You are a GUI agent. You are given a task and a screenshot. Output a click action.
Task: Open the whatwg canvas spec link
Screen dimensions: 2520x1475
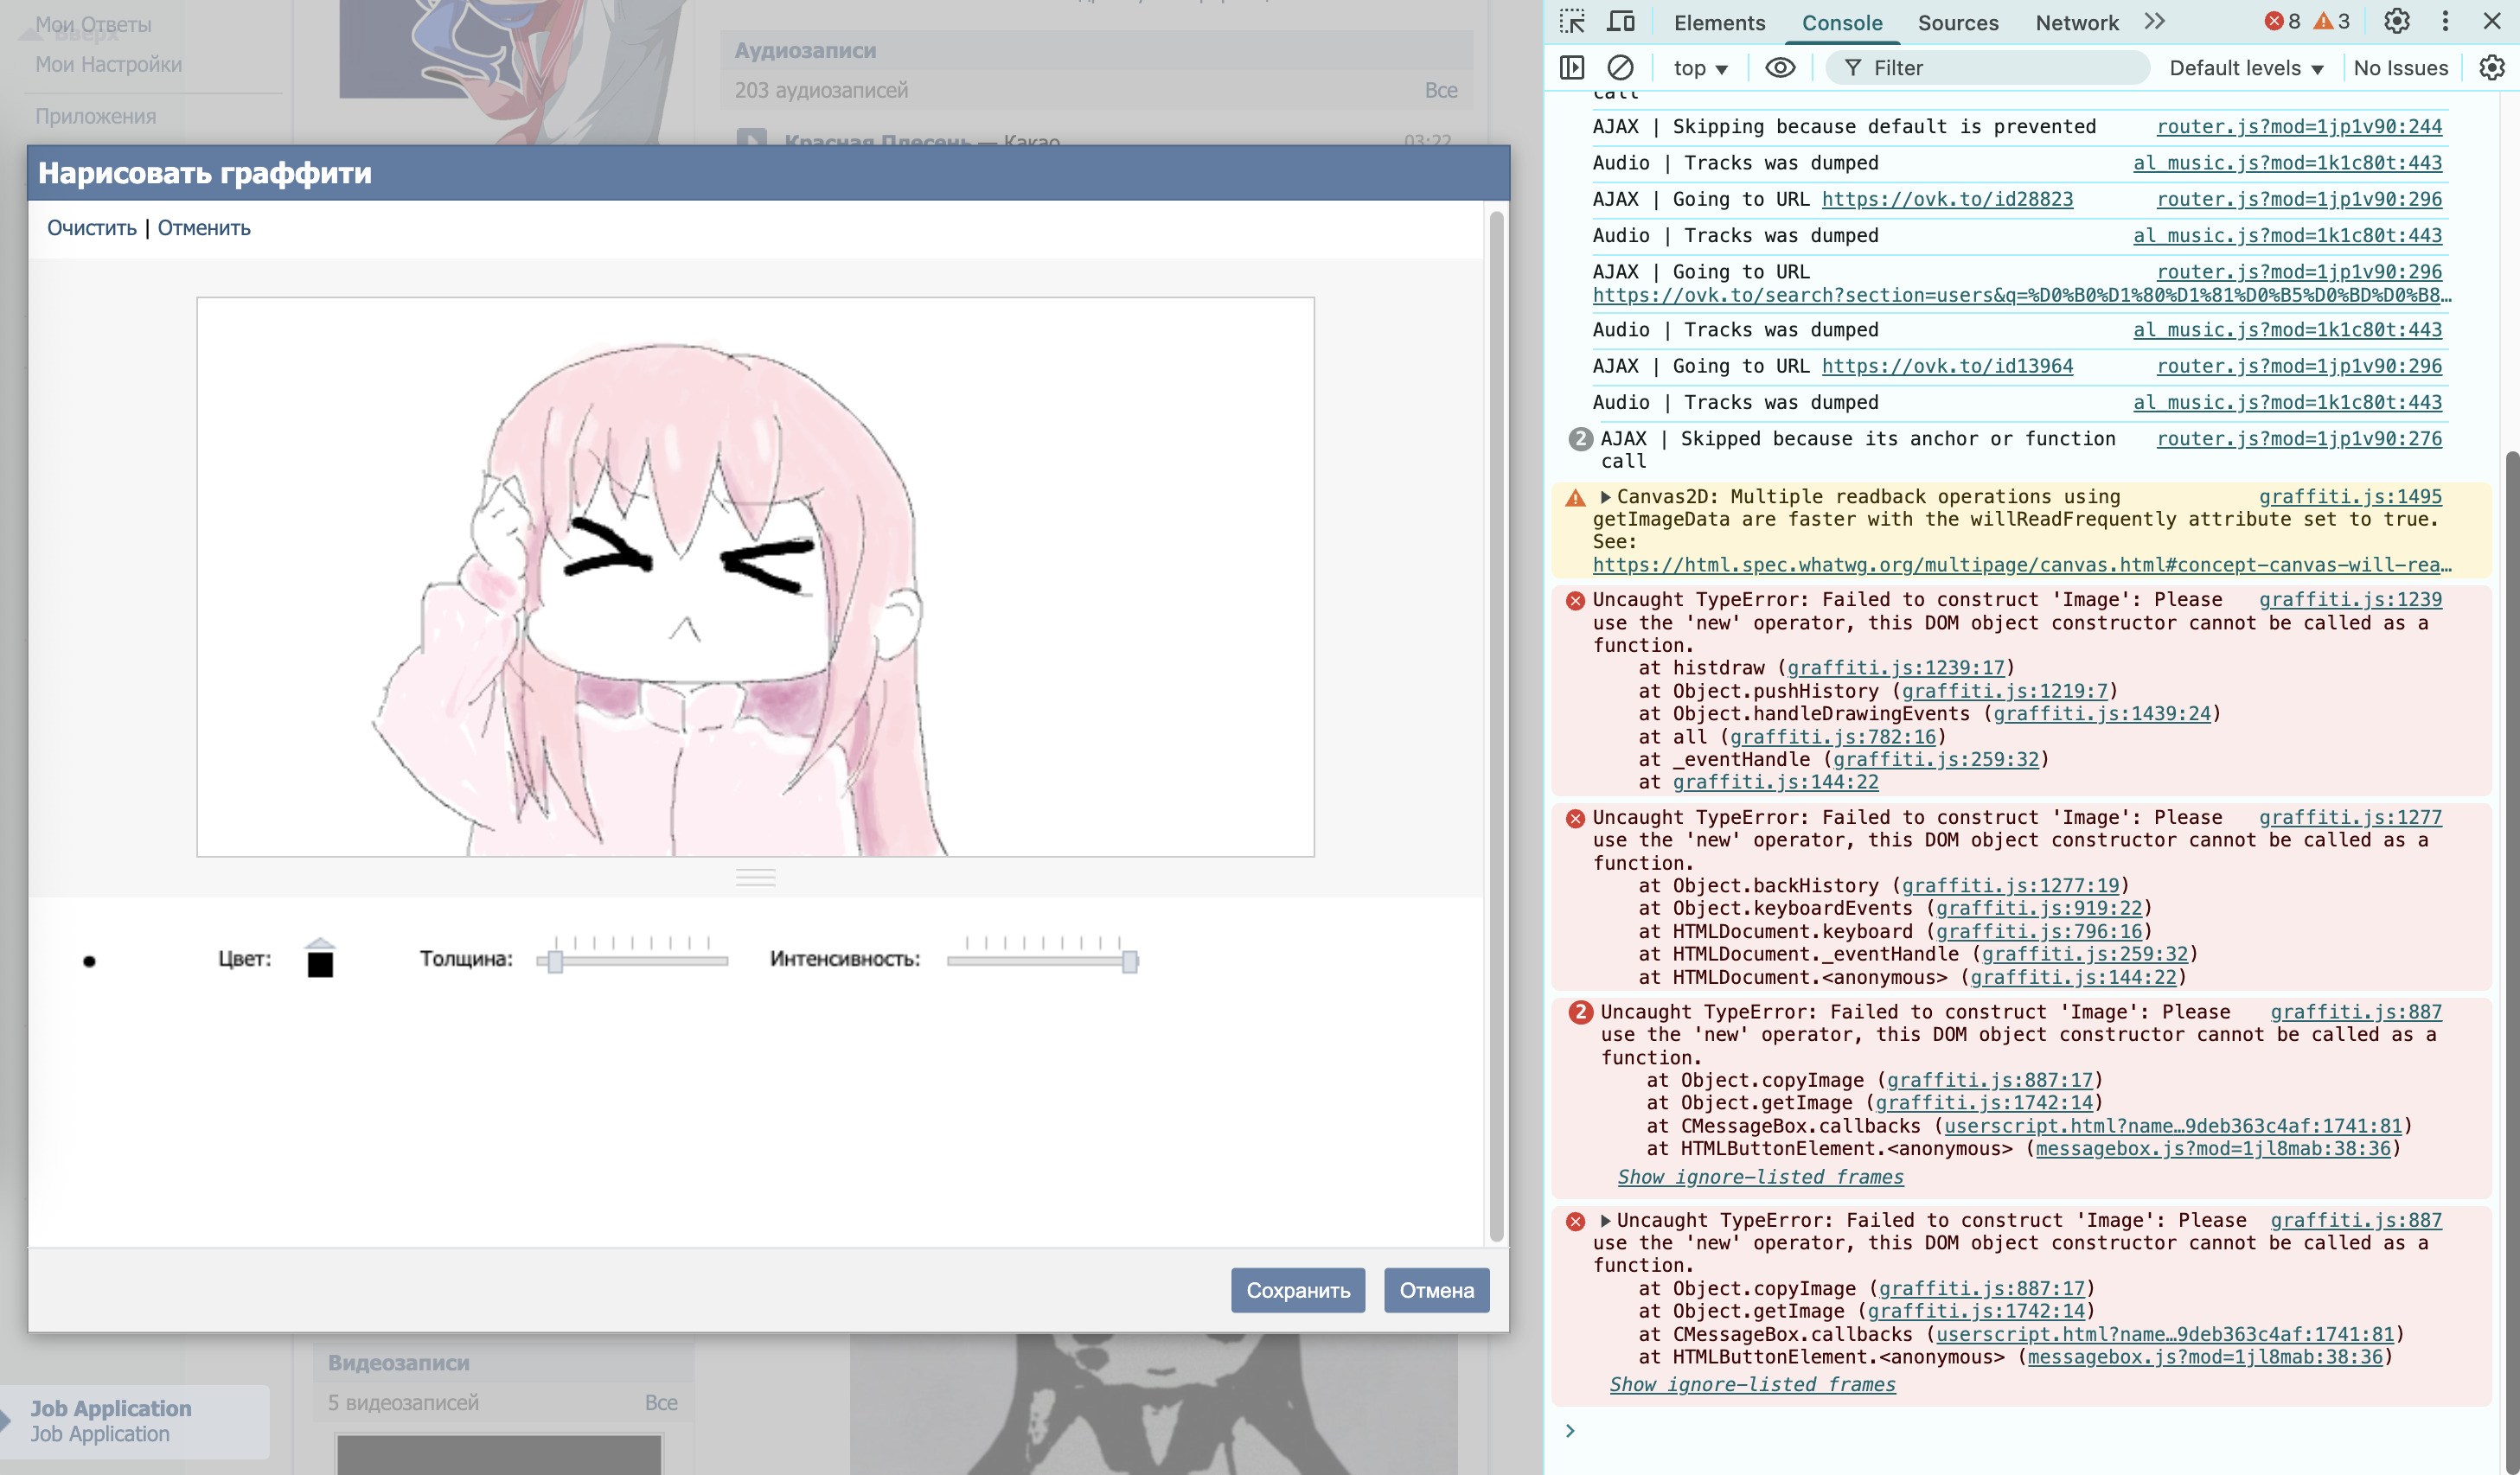click(x=2022, y=565)
